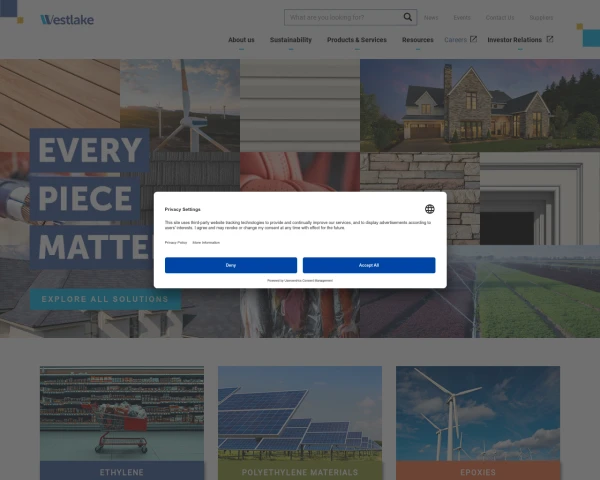Viewport: 600px width, 480px height.
Task: Click the external link icon beside Careers
Action: pyautogui.click(x=474, y=40)
